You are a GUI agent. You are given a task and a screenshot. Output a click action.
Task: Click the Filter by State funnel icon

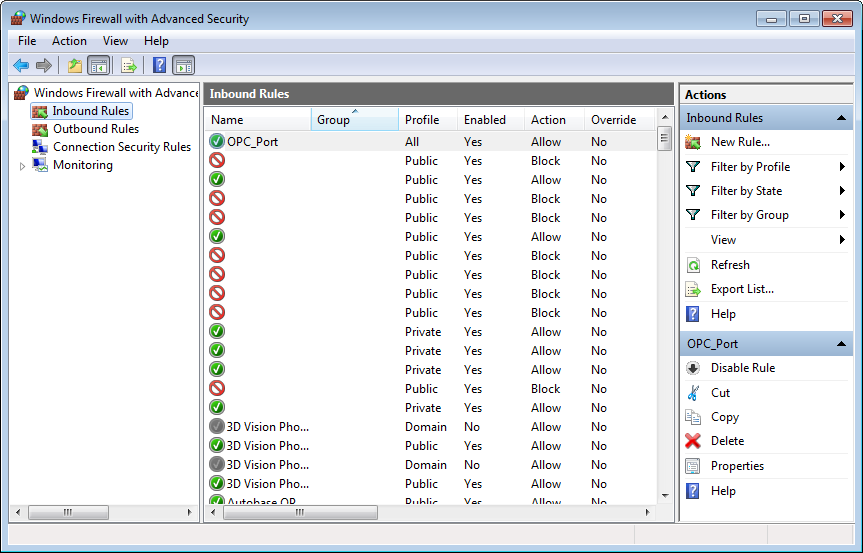[693, 191]
